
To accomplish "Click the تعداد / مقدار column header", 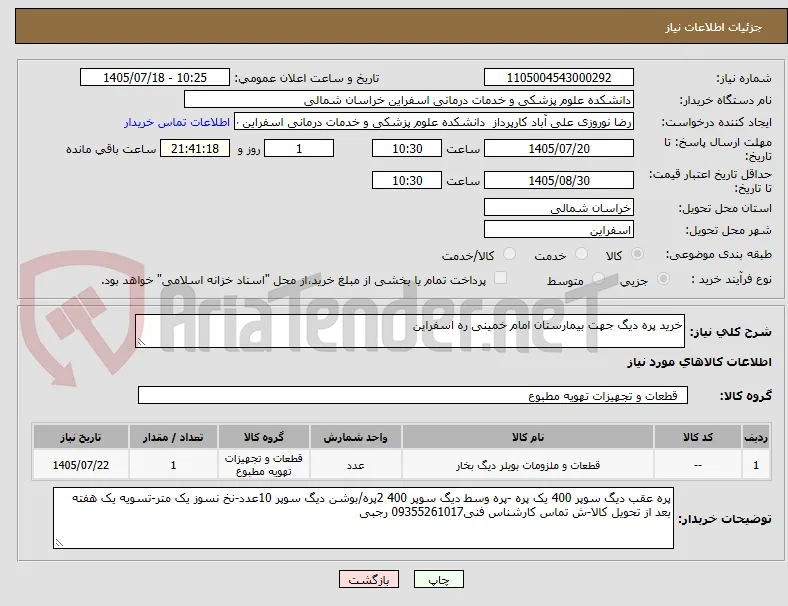I will pyautogui.click(x=173, y=437).
